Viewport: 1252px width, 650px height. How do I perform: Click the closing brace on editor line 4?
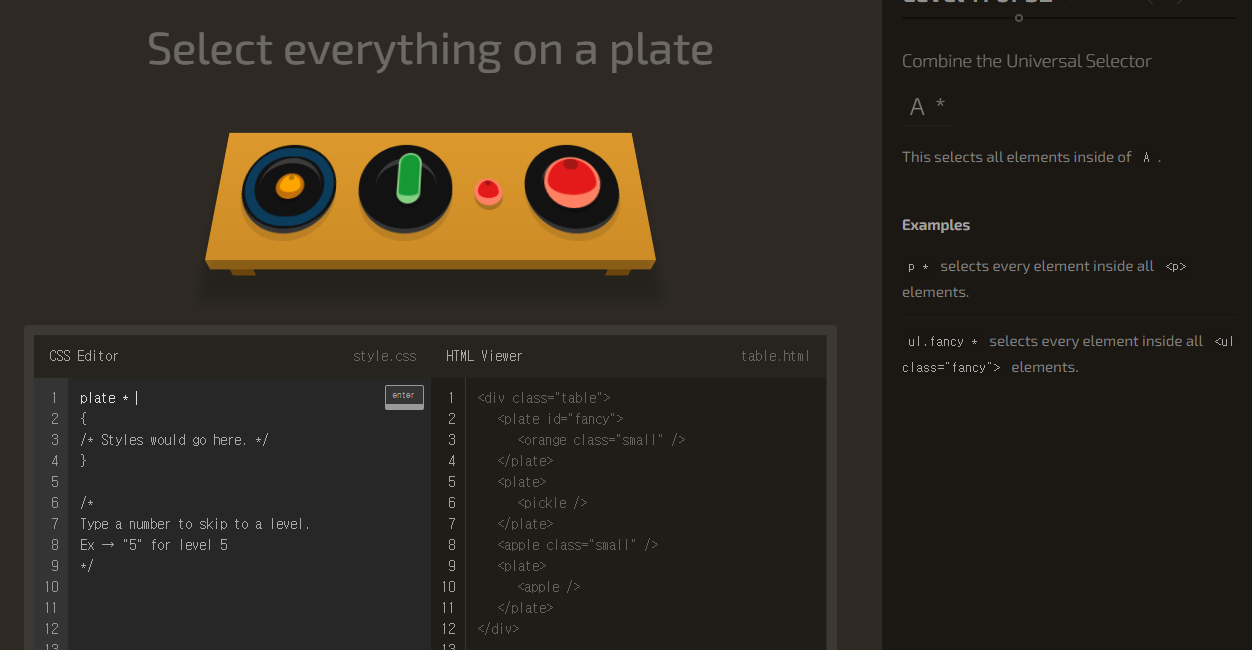click(x=83, y=461)
